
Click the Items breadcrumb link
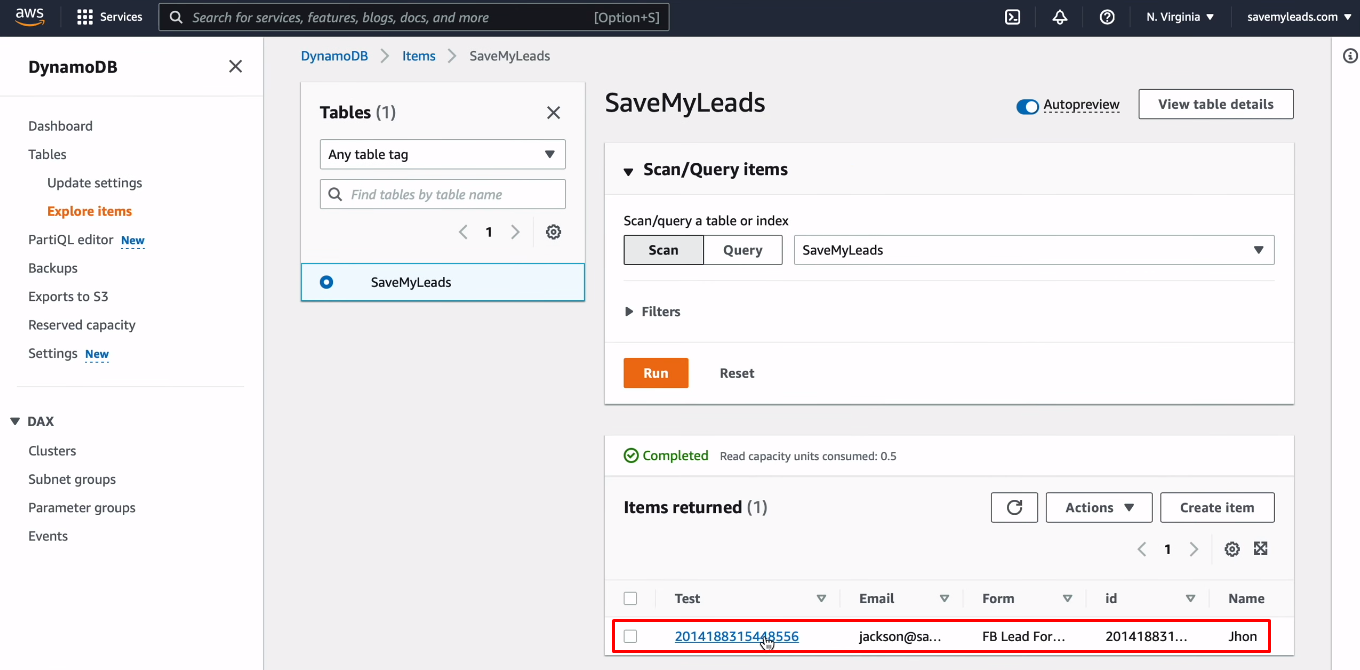pyautogui.click(x=419, y=56)
